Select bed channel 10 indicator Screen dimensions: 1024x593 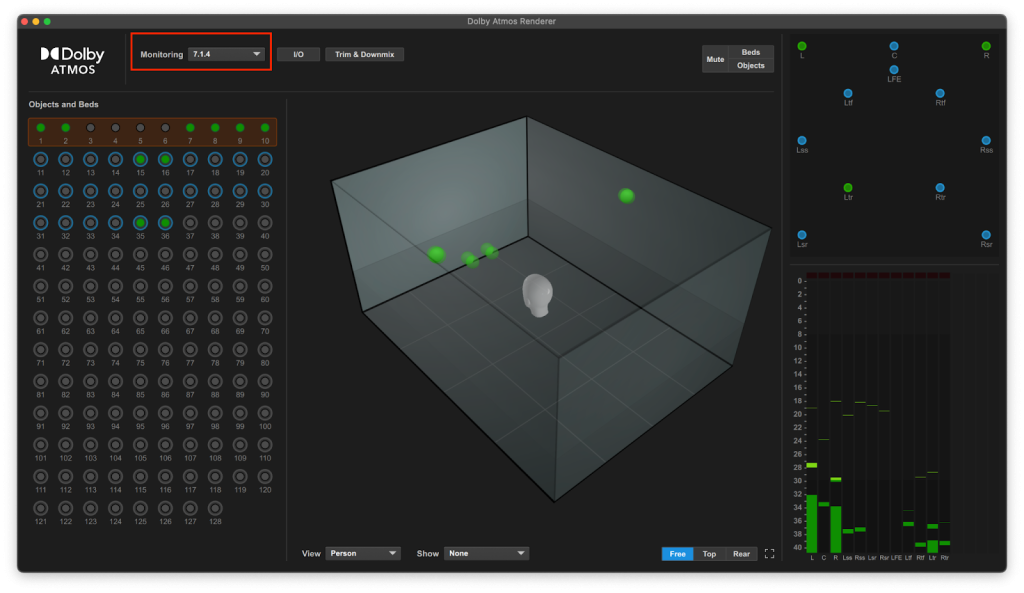pos(264,128)
